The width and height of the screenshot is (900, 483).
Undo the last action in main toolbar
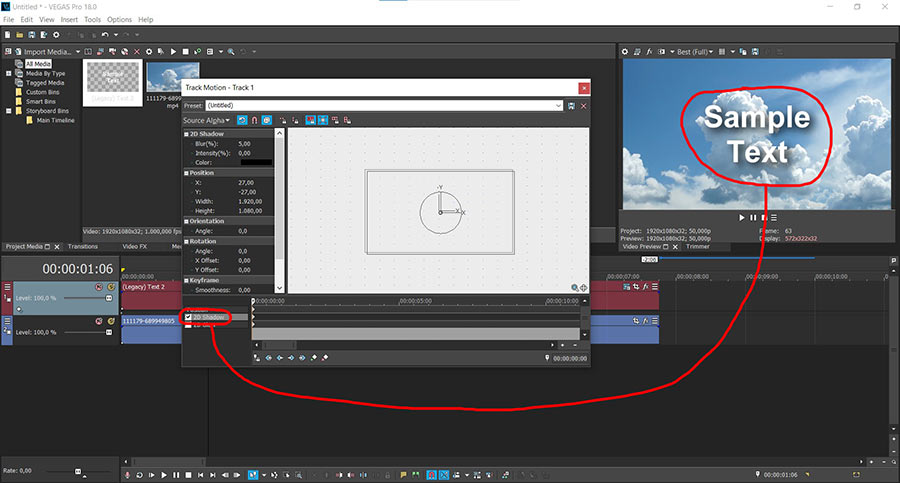(105, 35)
